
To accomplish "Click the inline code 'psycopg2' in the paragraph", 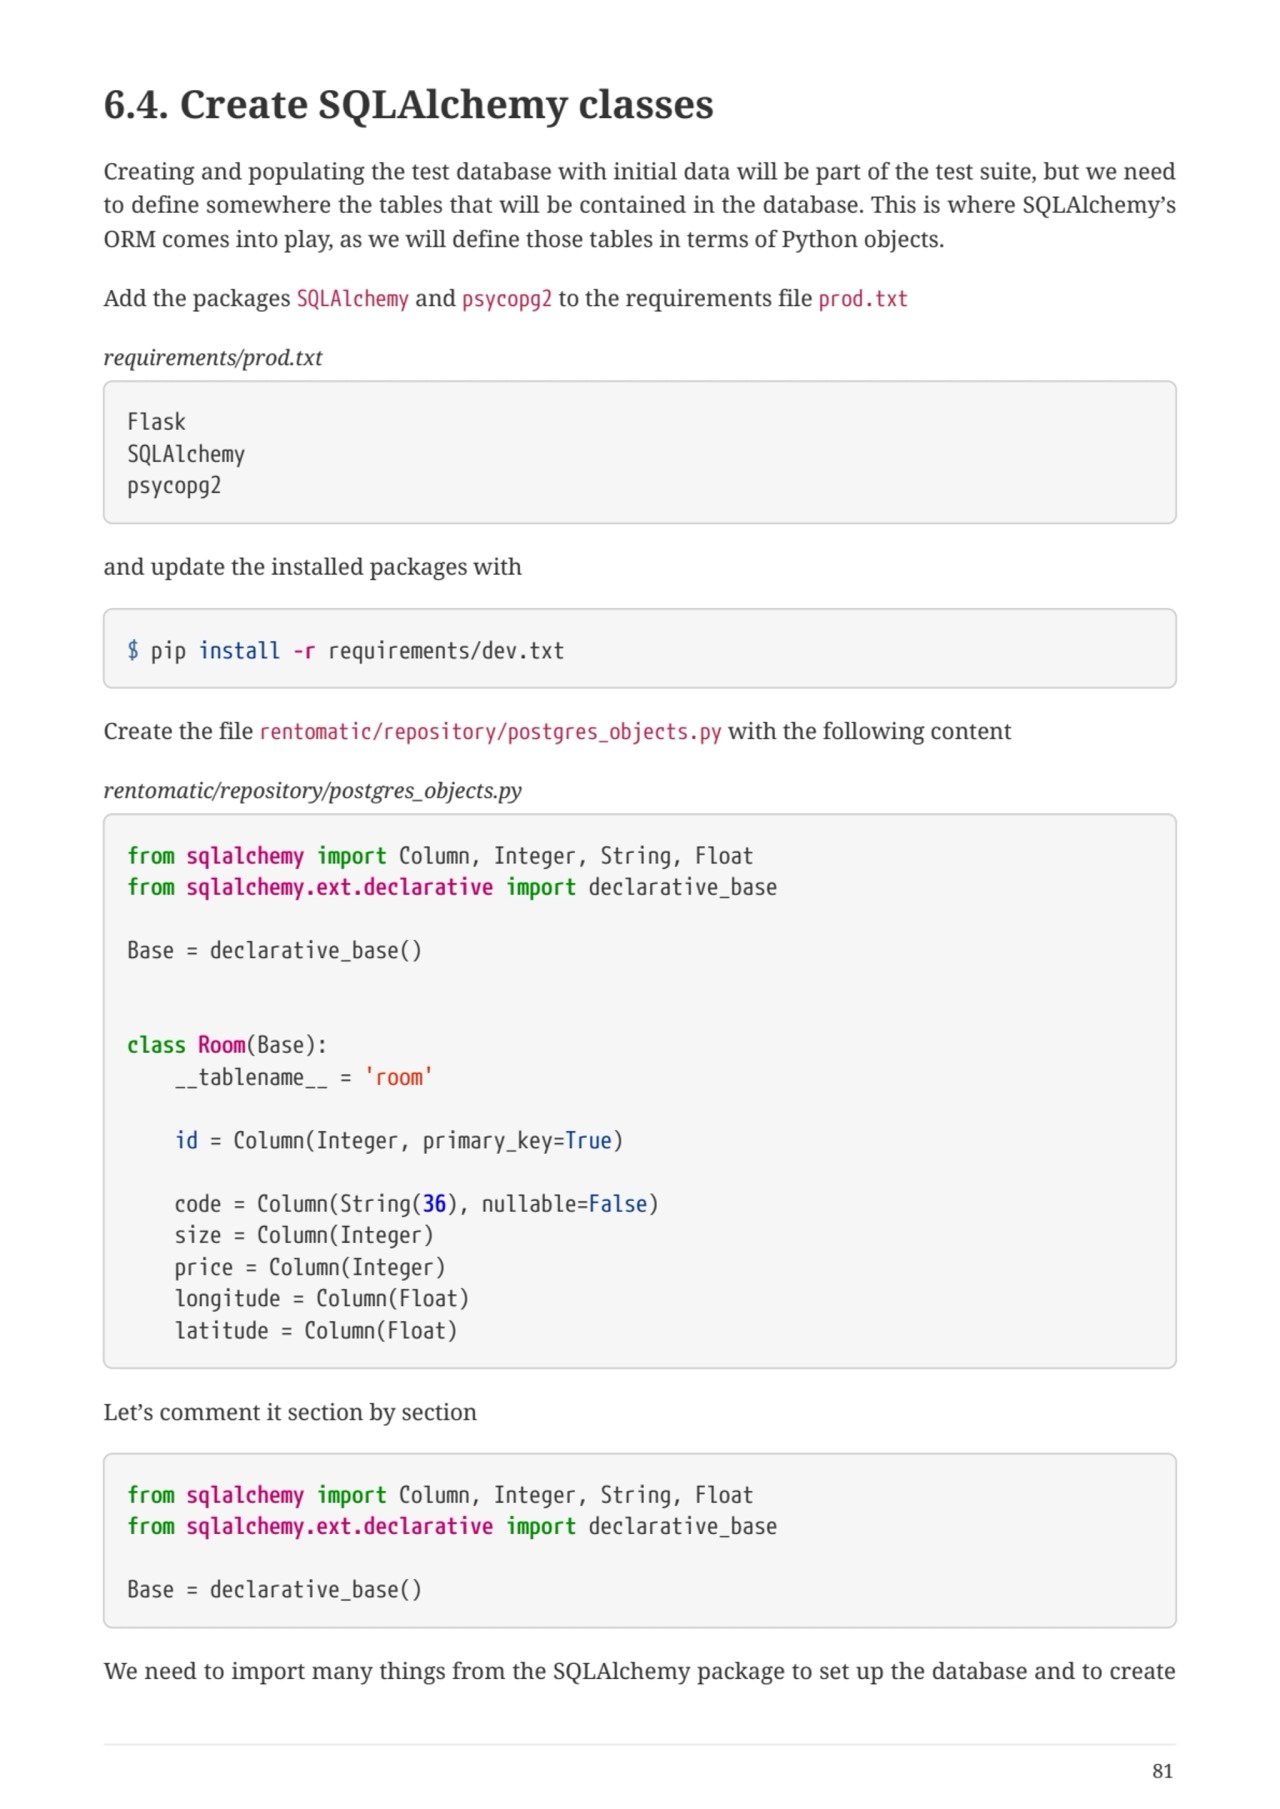I will [506, 299].
